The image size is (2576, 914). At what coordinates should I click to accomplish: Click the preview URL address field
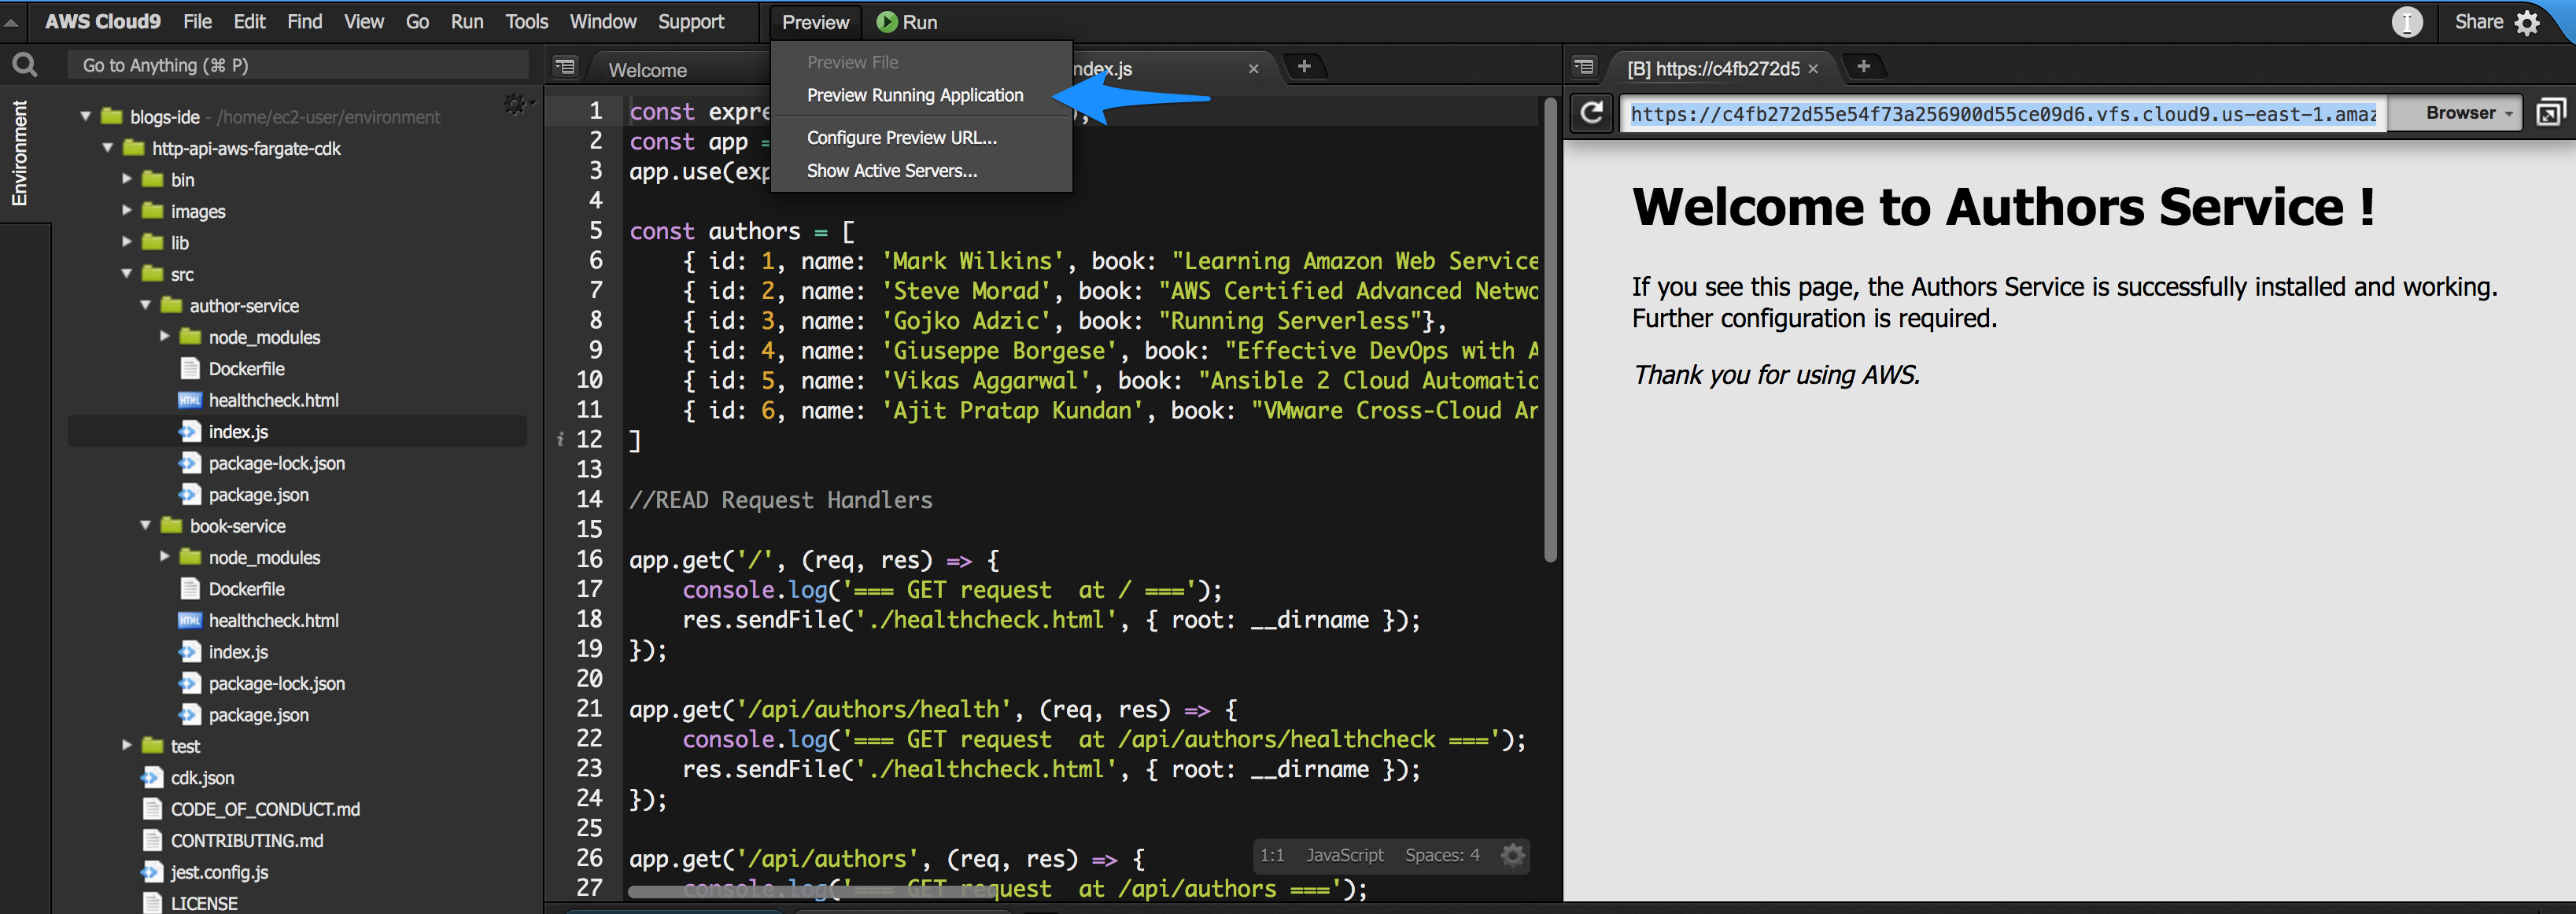[2002, 114]
